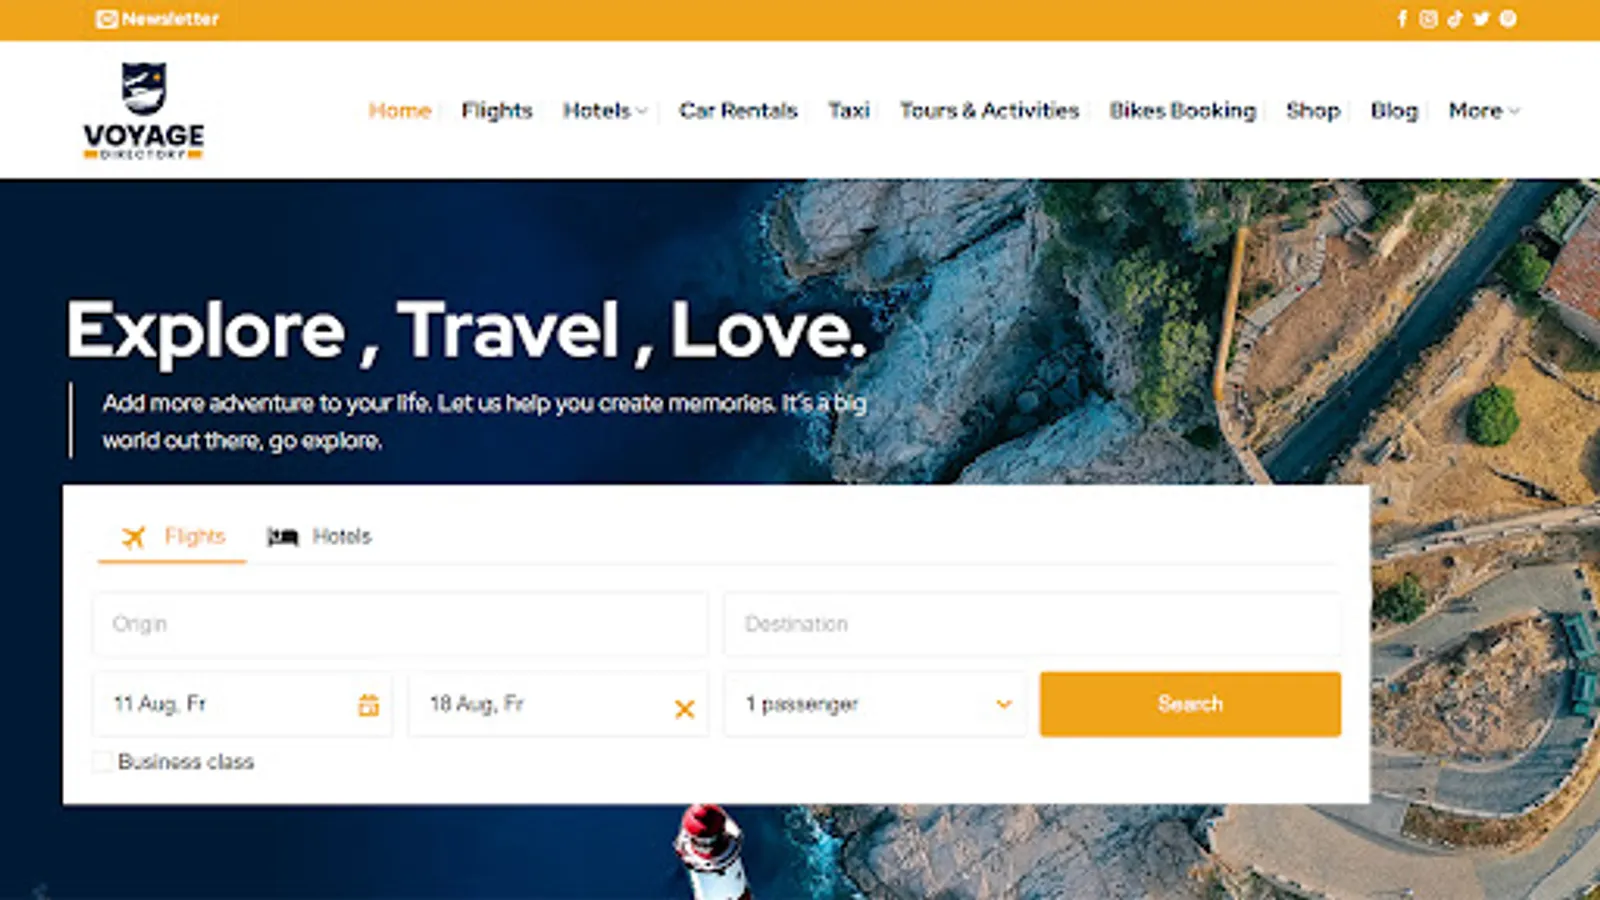Expand the More menu dropdown
This screenshot has height=900, width=1600.
tap(1484, 110)
